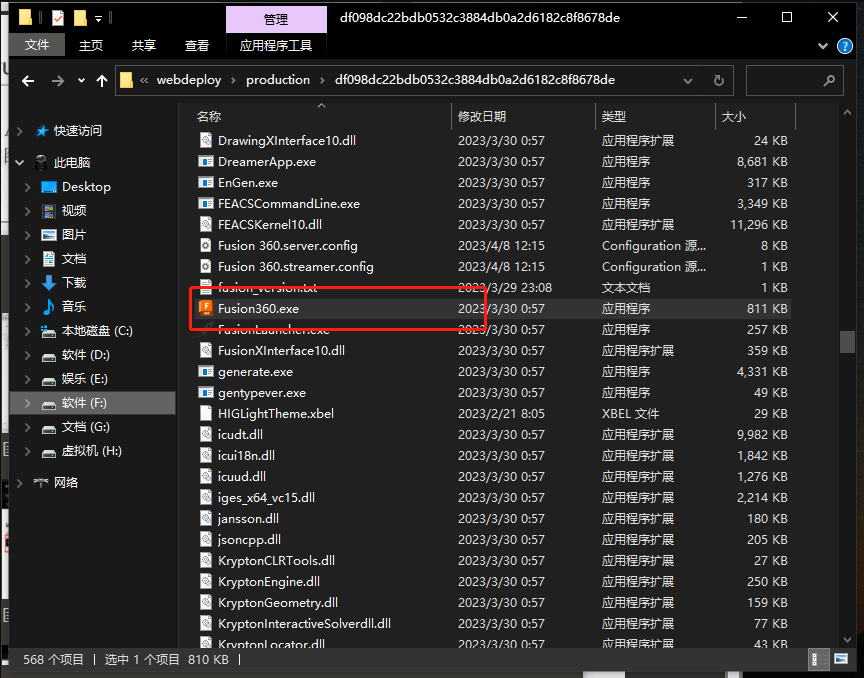
Task: Switch to the 查看 view ribbon tab
Action: [x=197, y=46]
